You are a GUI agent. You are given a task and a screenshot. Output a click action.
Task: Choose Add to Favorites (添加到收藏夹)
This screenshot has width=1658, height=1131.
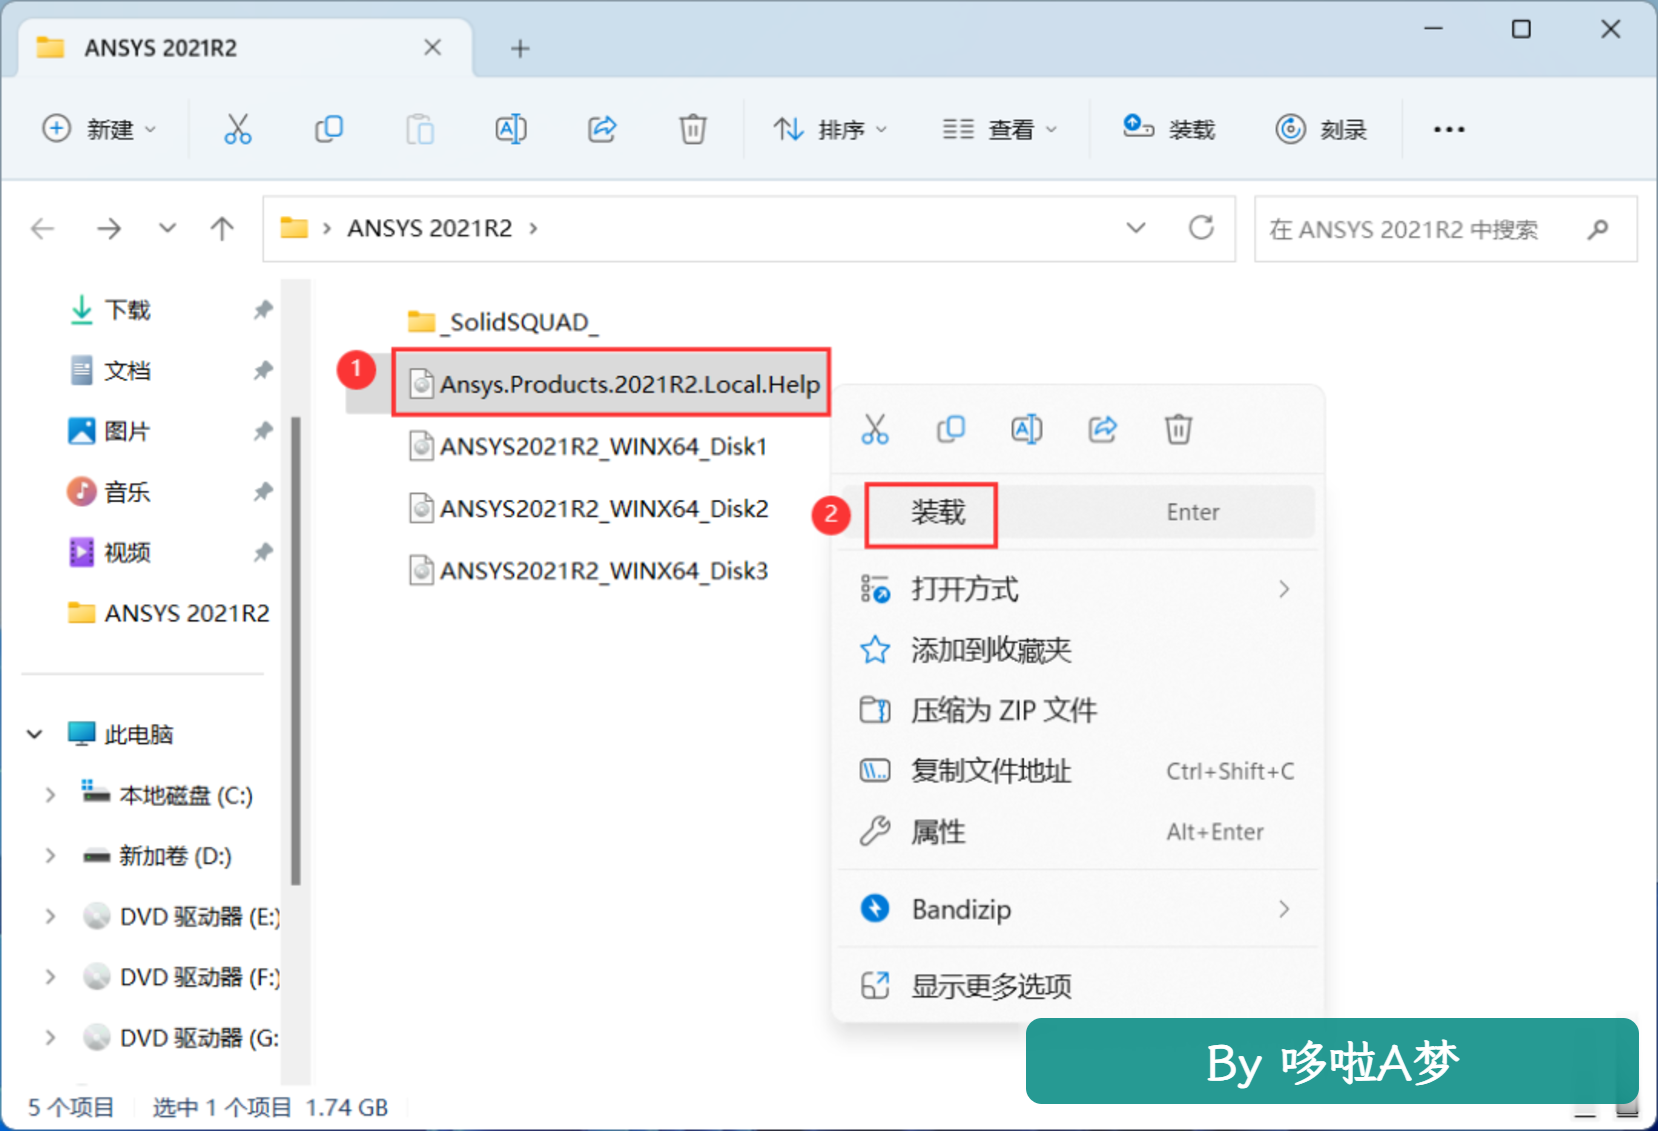coord(1078,650)
